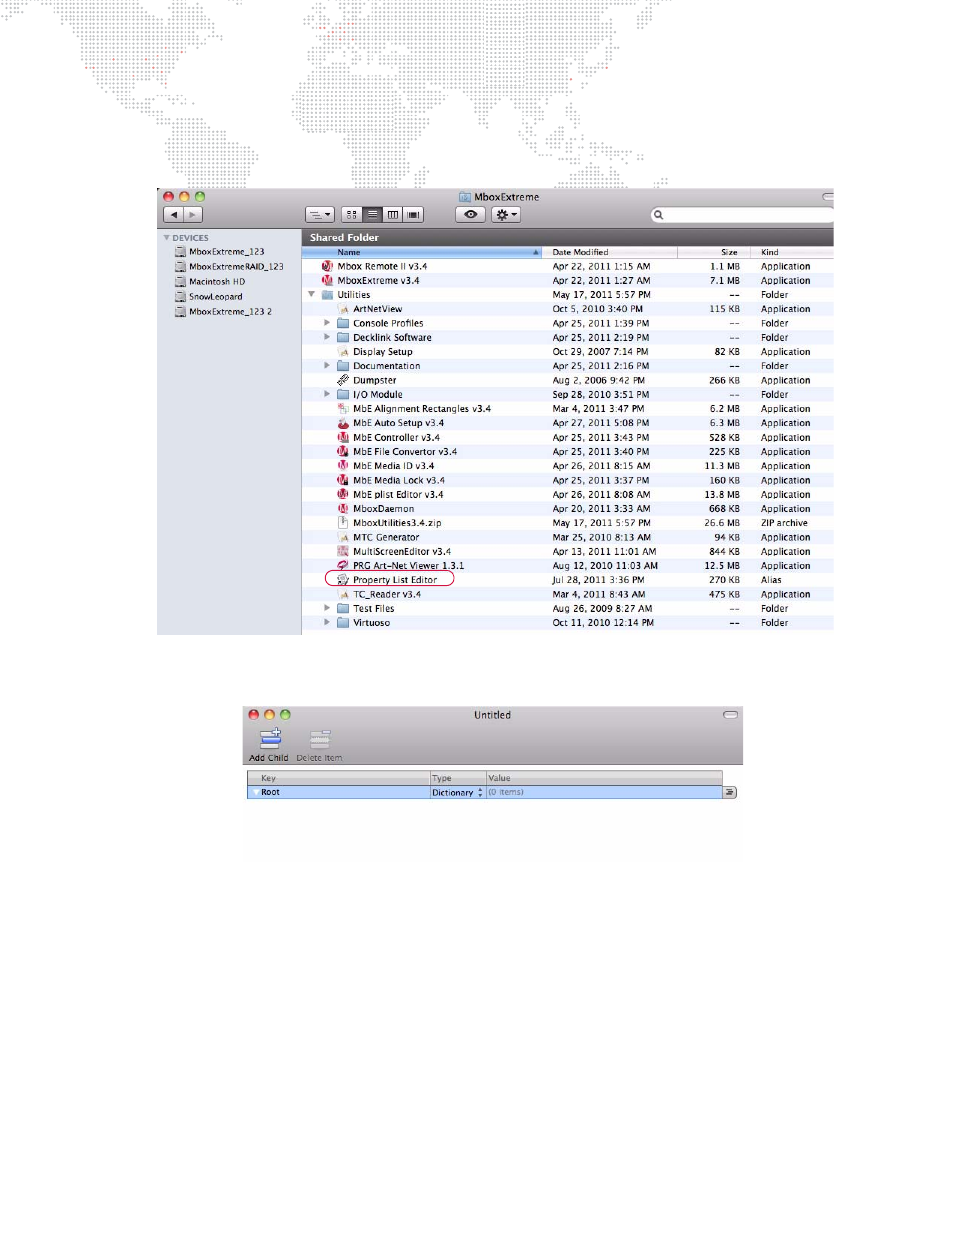Select the Dumpster application icon
954x1235 pixels.
343,381
